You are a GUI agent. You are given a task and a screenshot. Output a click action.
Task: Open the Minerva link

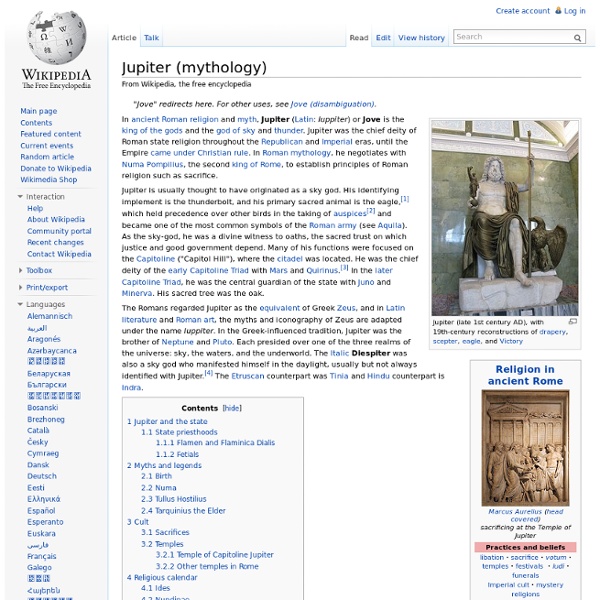(x=137, y=293)
